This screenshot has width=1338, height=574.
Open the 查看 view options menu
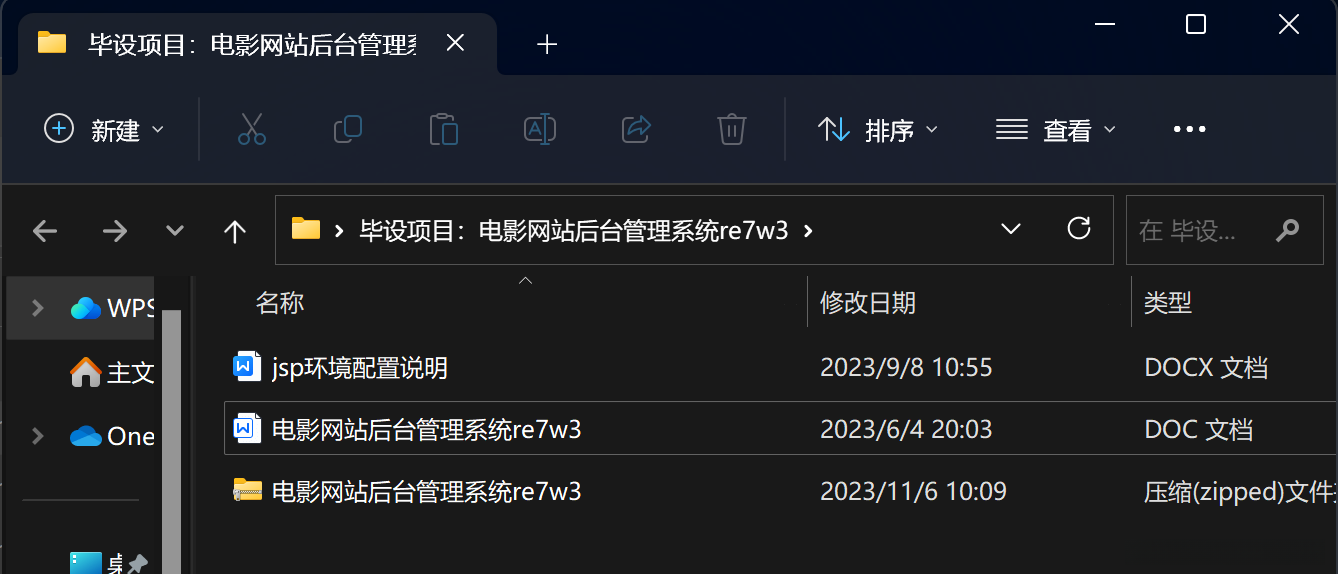click(1055, 130)
